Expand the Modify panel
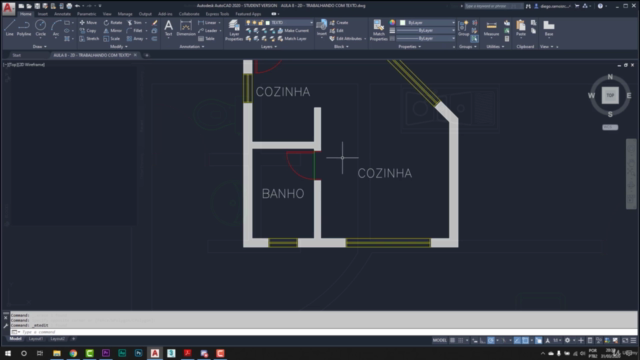640x360 pixels. coord(119,47)
